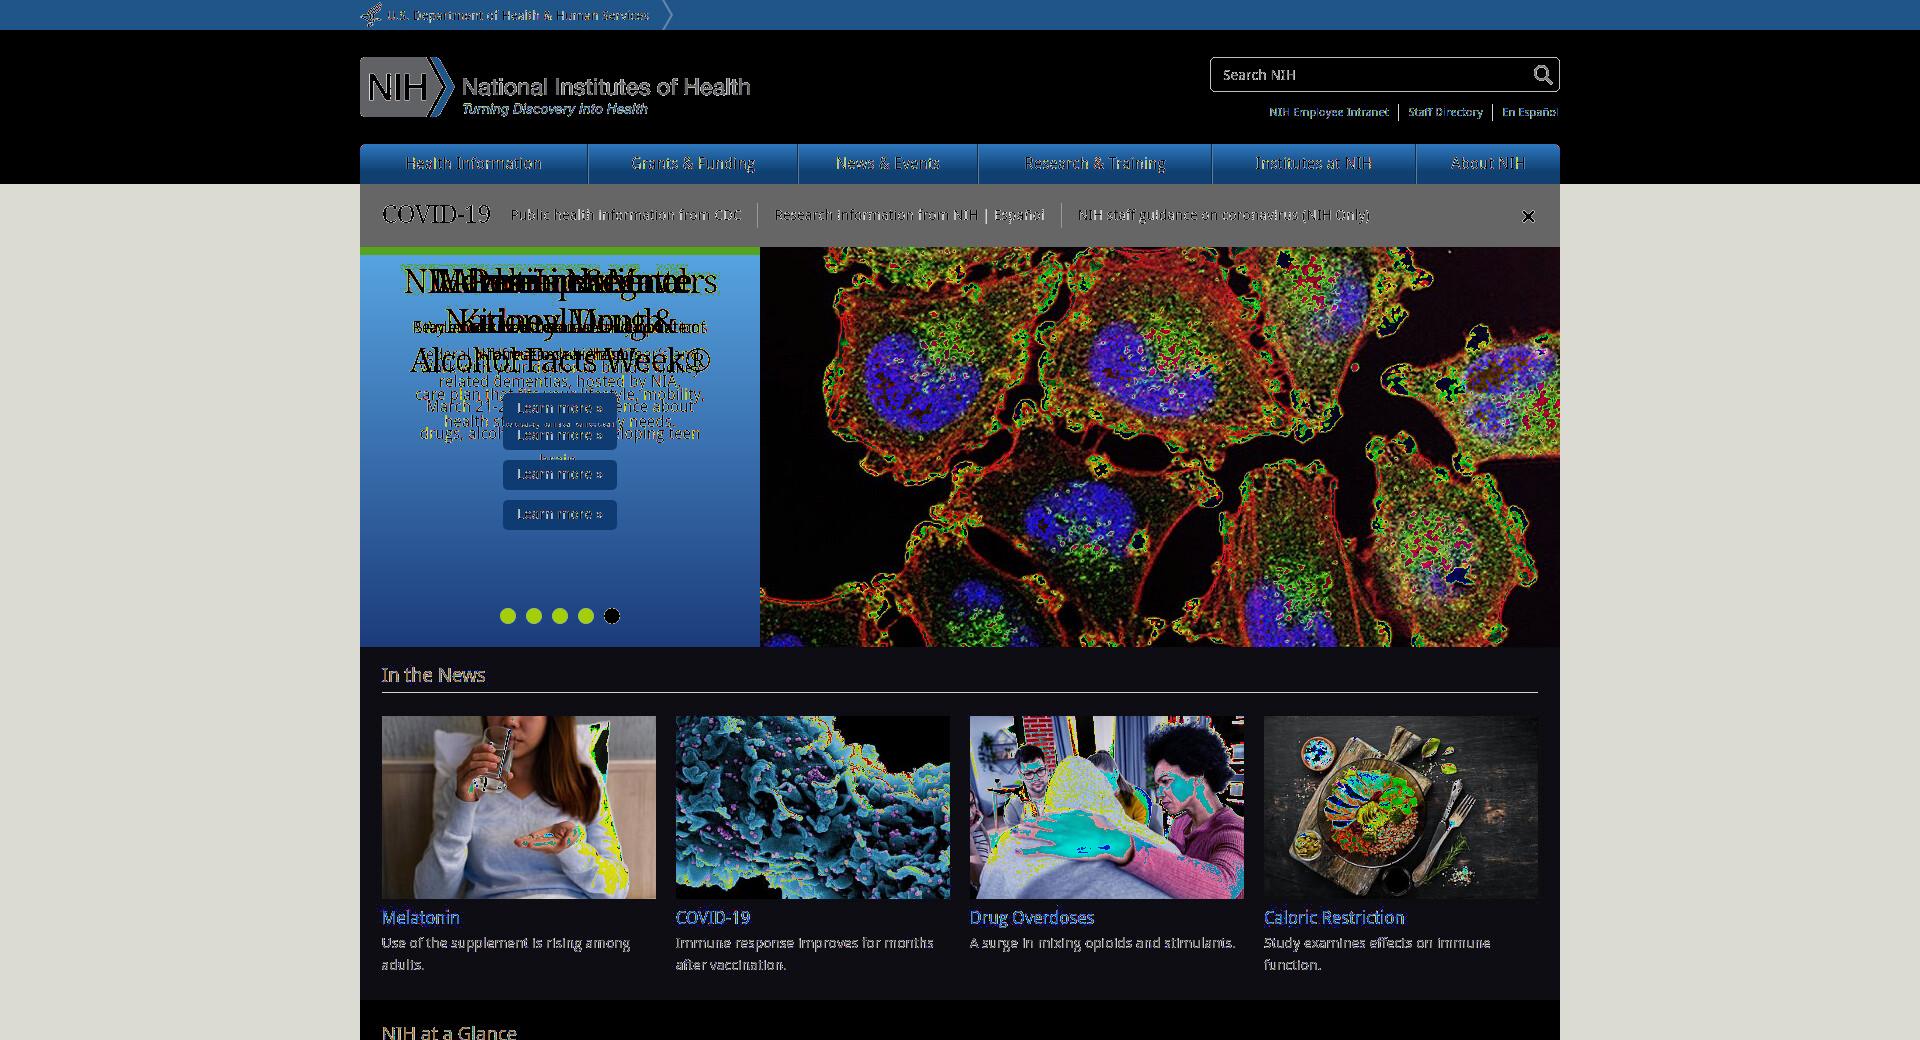Open the Español link in the COVID-19 banner

tap(1019, 215)
